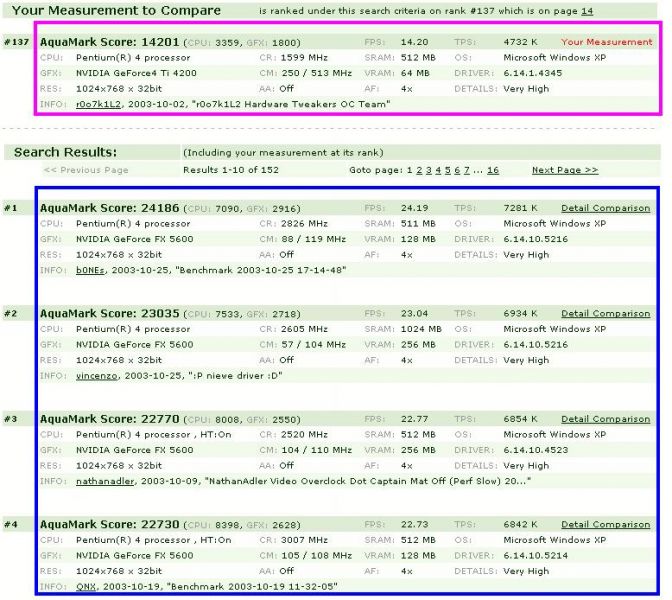Viewport: 672px width, 600px height.
Task: Open b0NEs user profile link
Action: [x=90, y=270]
